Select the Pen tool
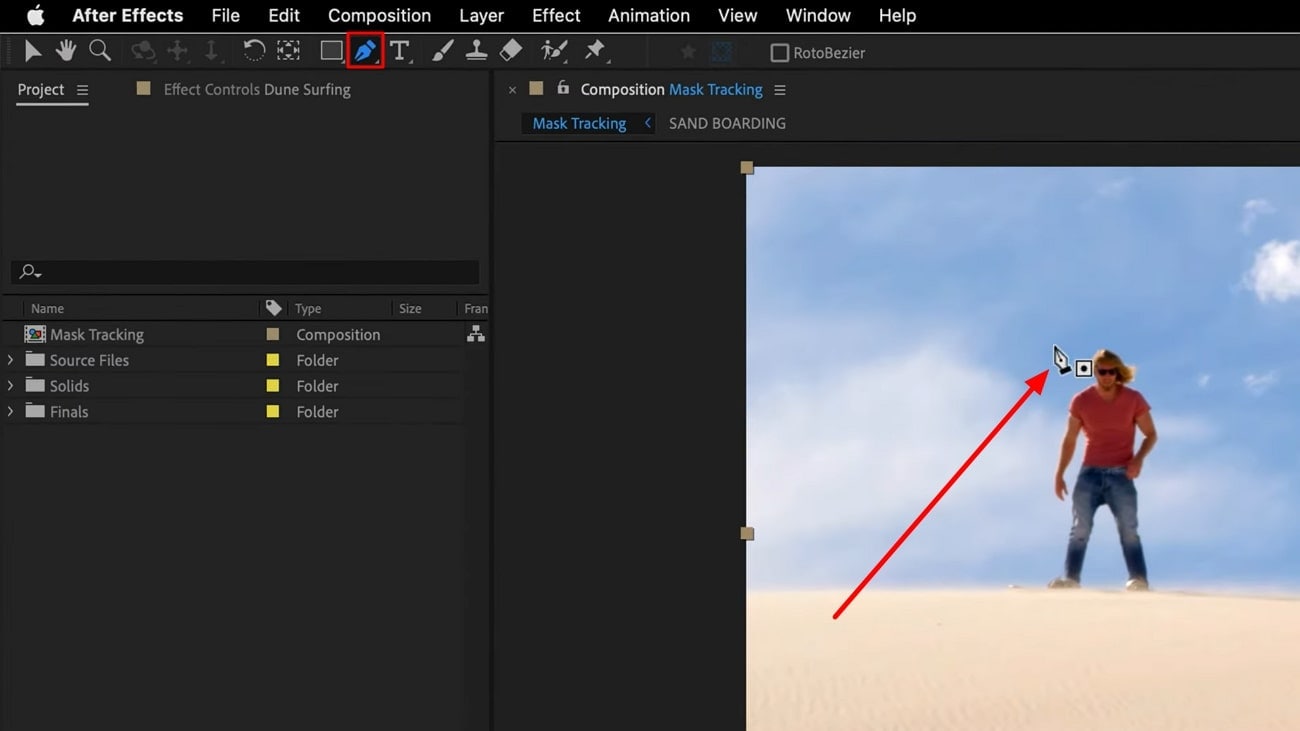Image resolution: width=1300 pixels, height=731 pixels. (365, 51)
